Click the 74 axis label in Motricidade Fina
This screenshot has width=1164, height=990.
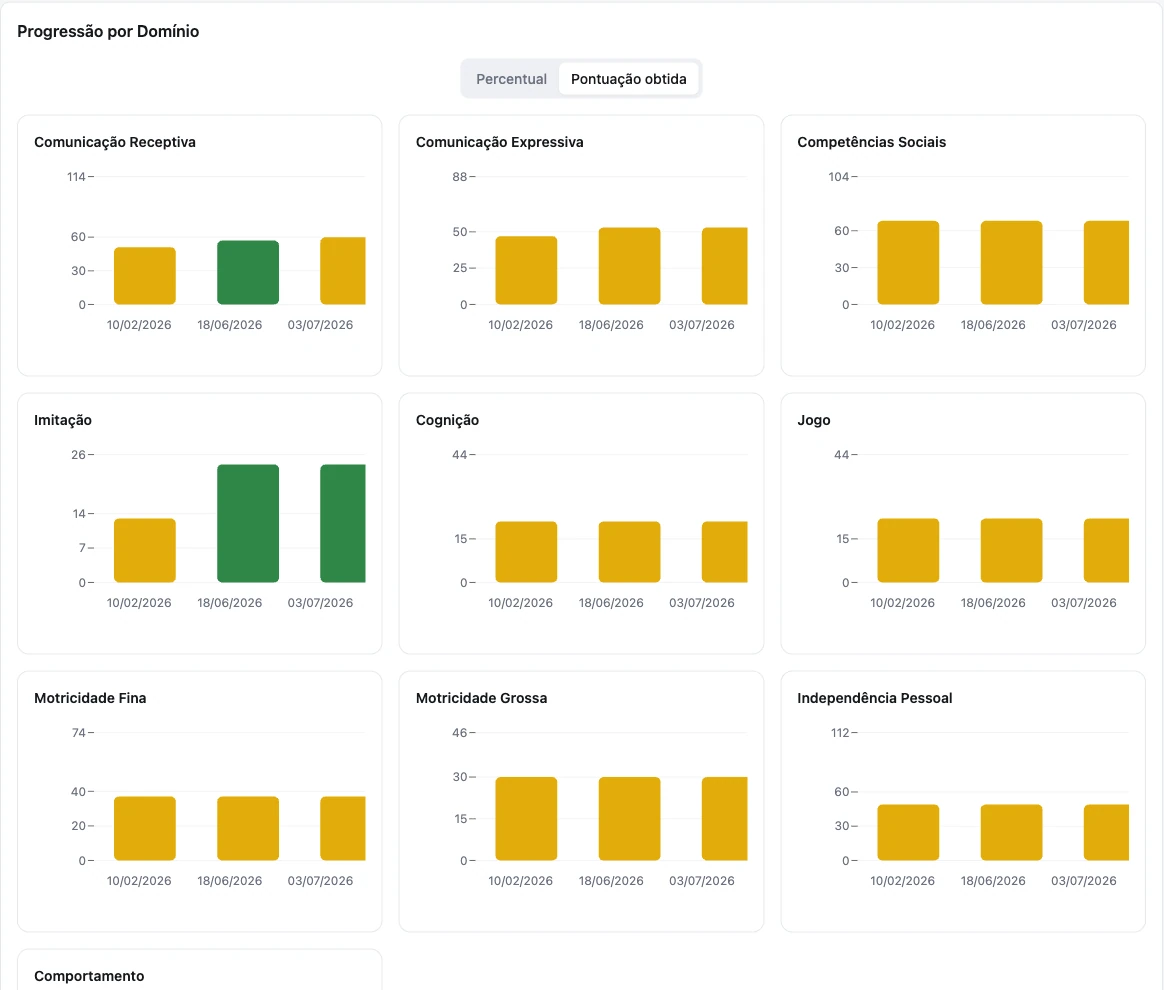pyautogui.click(x=79, y=732)
